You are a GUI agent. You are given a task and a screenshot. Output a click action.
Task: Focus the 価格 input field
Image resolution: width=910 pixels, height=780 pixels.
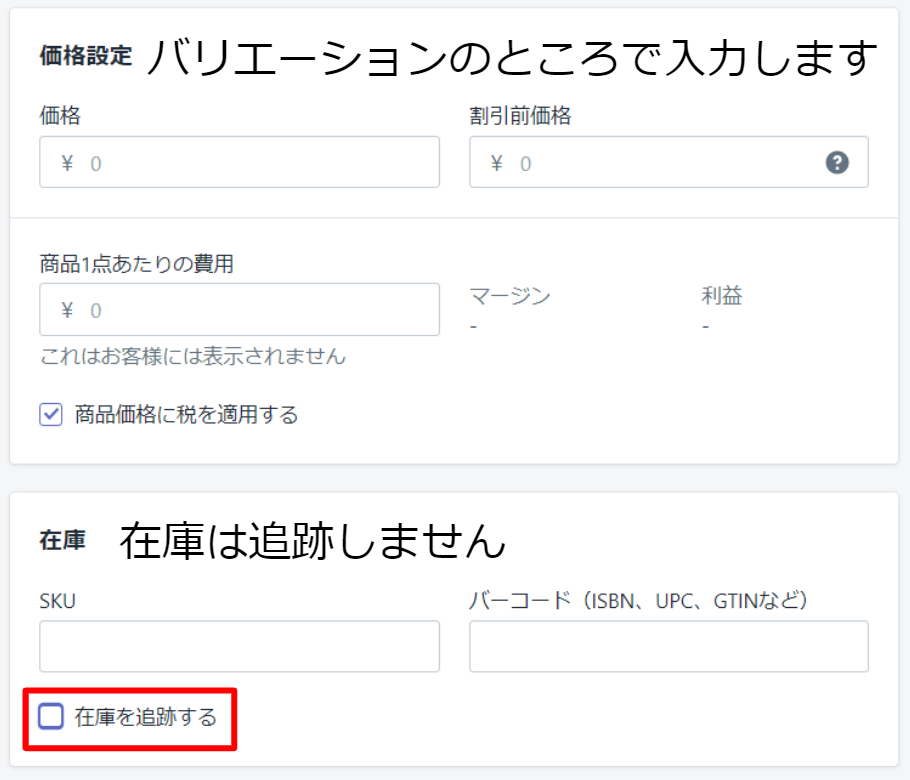(250, 163)
